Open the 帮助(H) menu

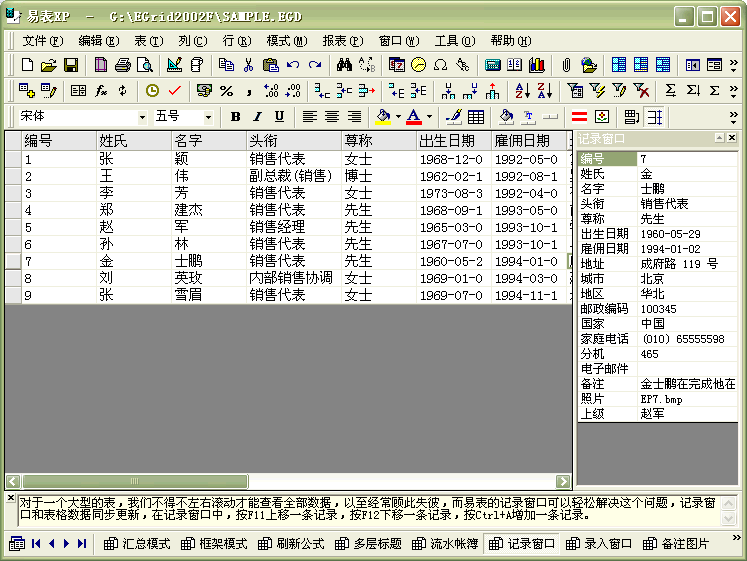coord(511,41)
